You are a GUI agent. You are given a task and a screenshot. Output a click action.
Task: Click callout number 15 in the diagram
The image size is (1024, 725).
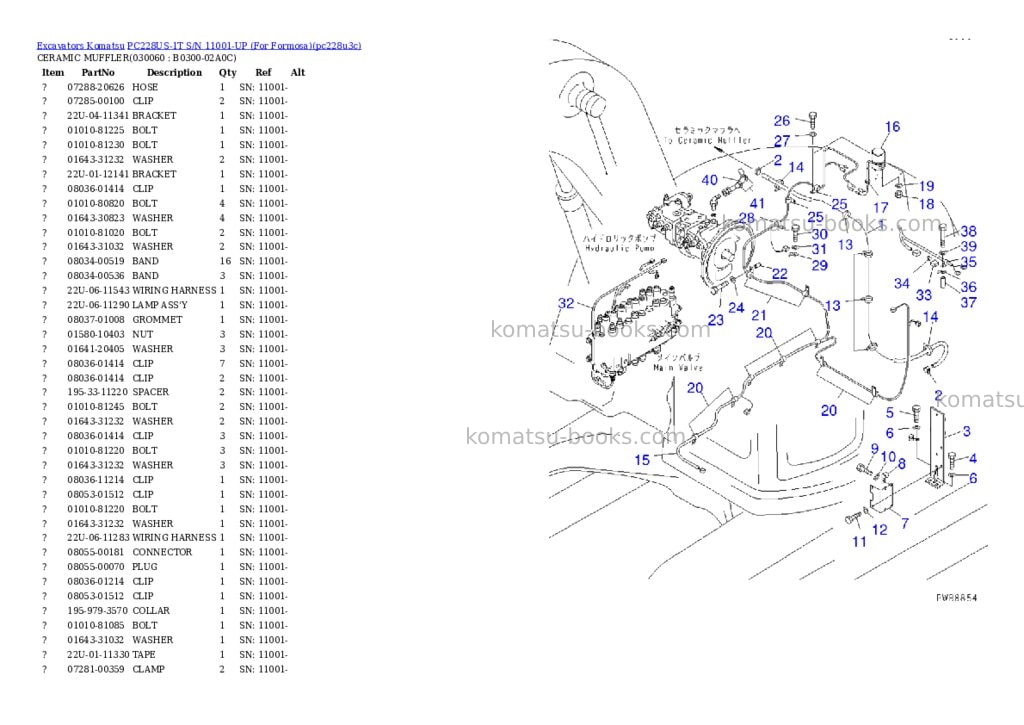click(x=642, y=460)
